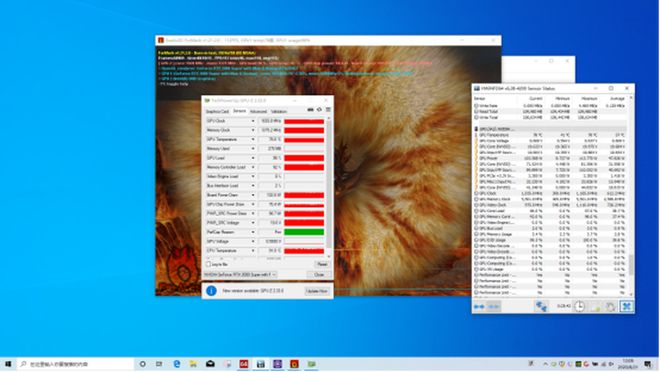
Task: Open the GPU-Z hamburger menu
Action: 328,110
